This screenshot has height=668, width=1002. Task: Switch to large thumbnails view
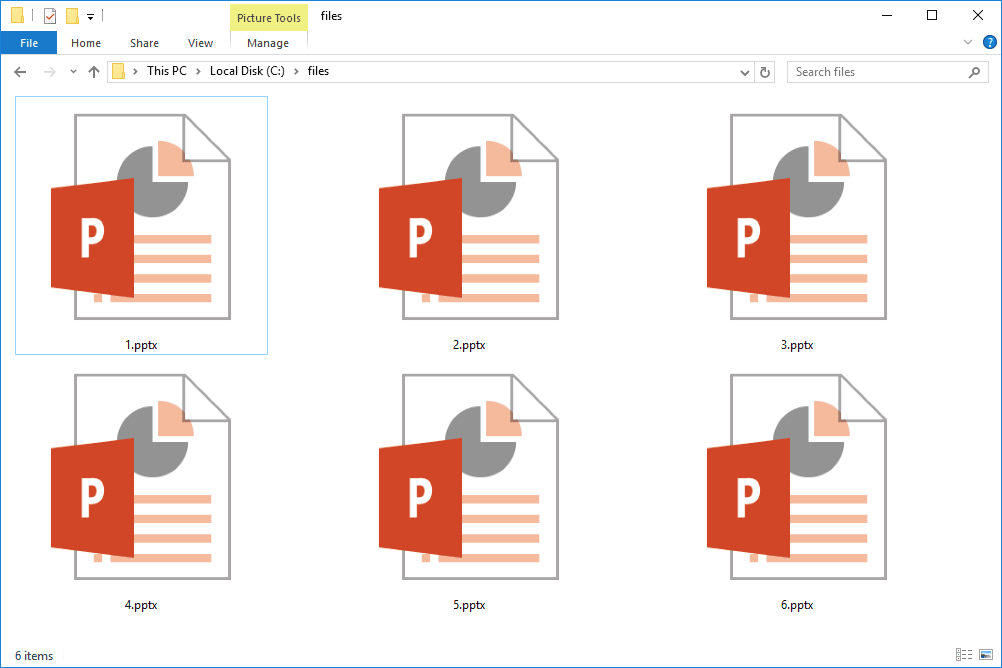click(985, 655)
